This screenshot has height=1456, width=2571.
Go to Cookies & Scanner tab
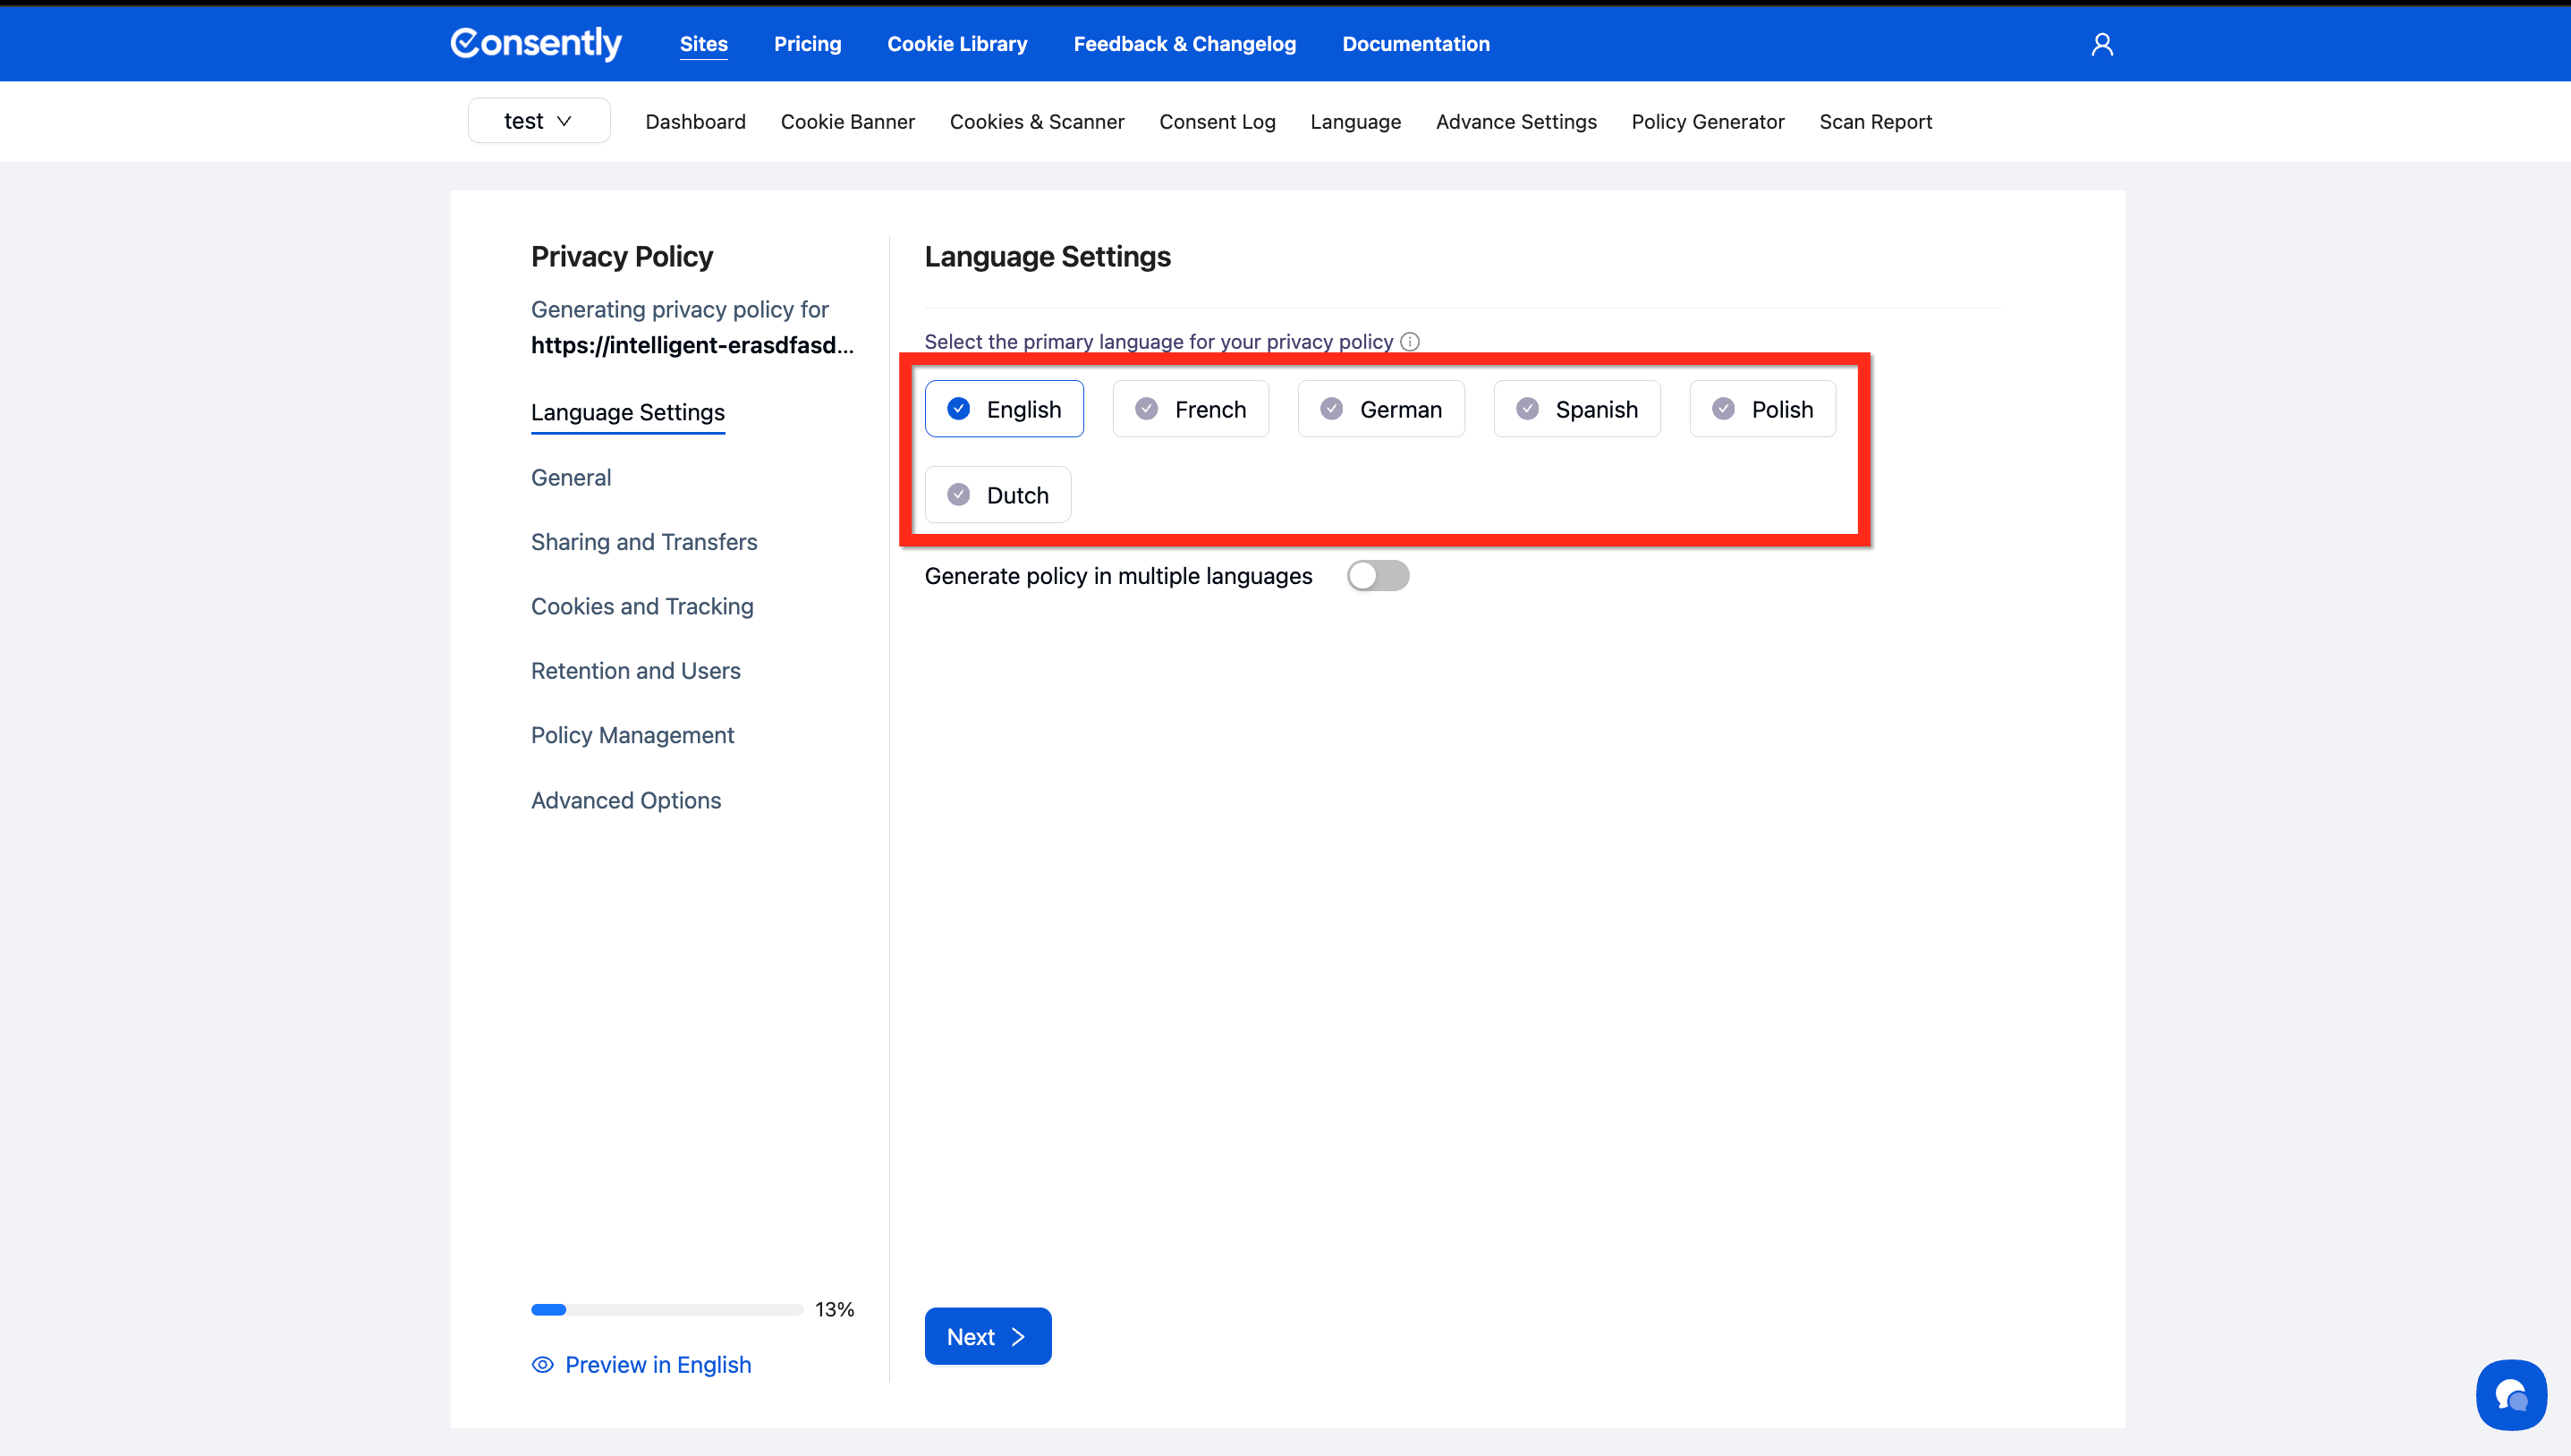coord(1036,122)
